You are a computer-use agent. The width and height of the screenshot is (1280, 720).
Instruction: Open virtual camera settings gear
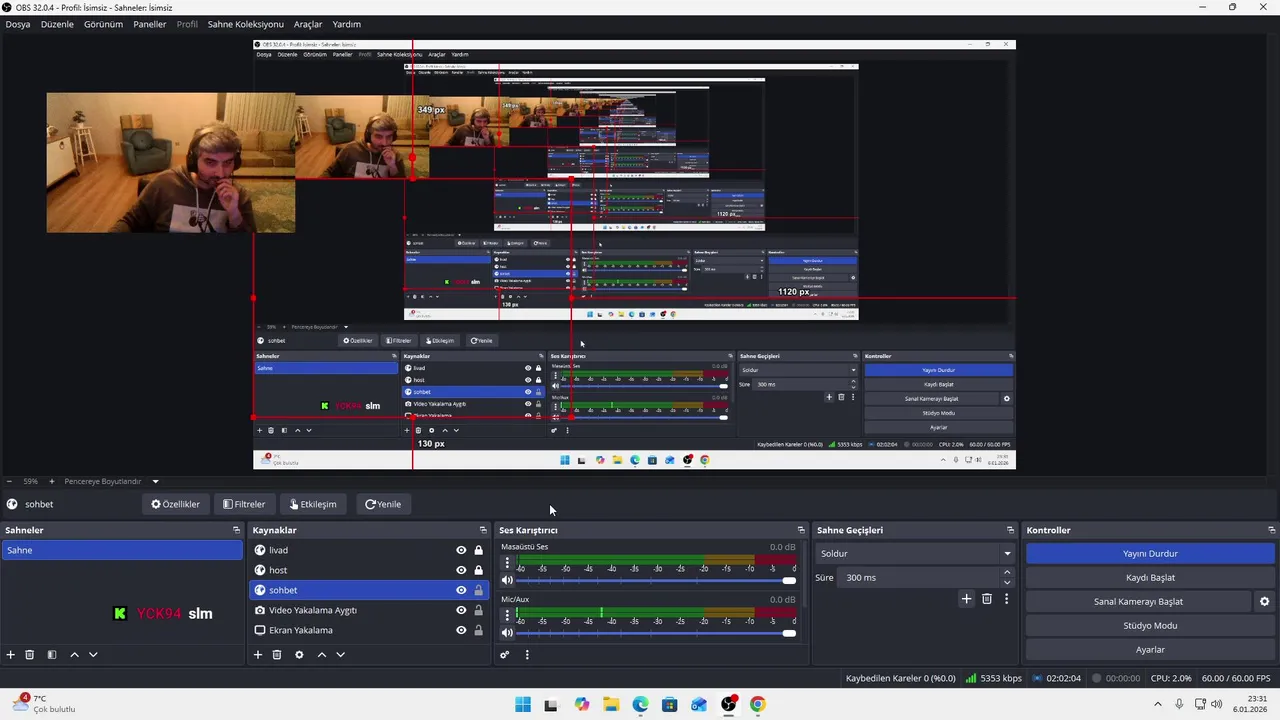point(1264,602)
